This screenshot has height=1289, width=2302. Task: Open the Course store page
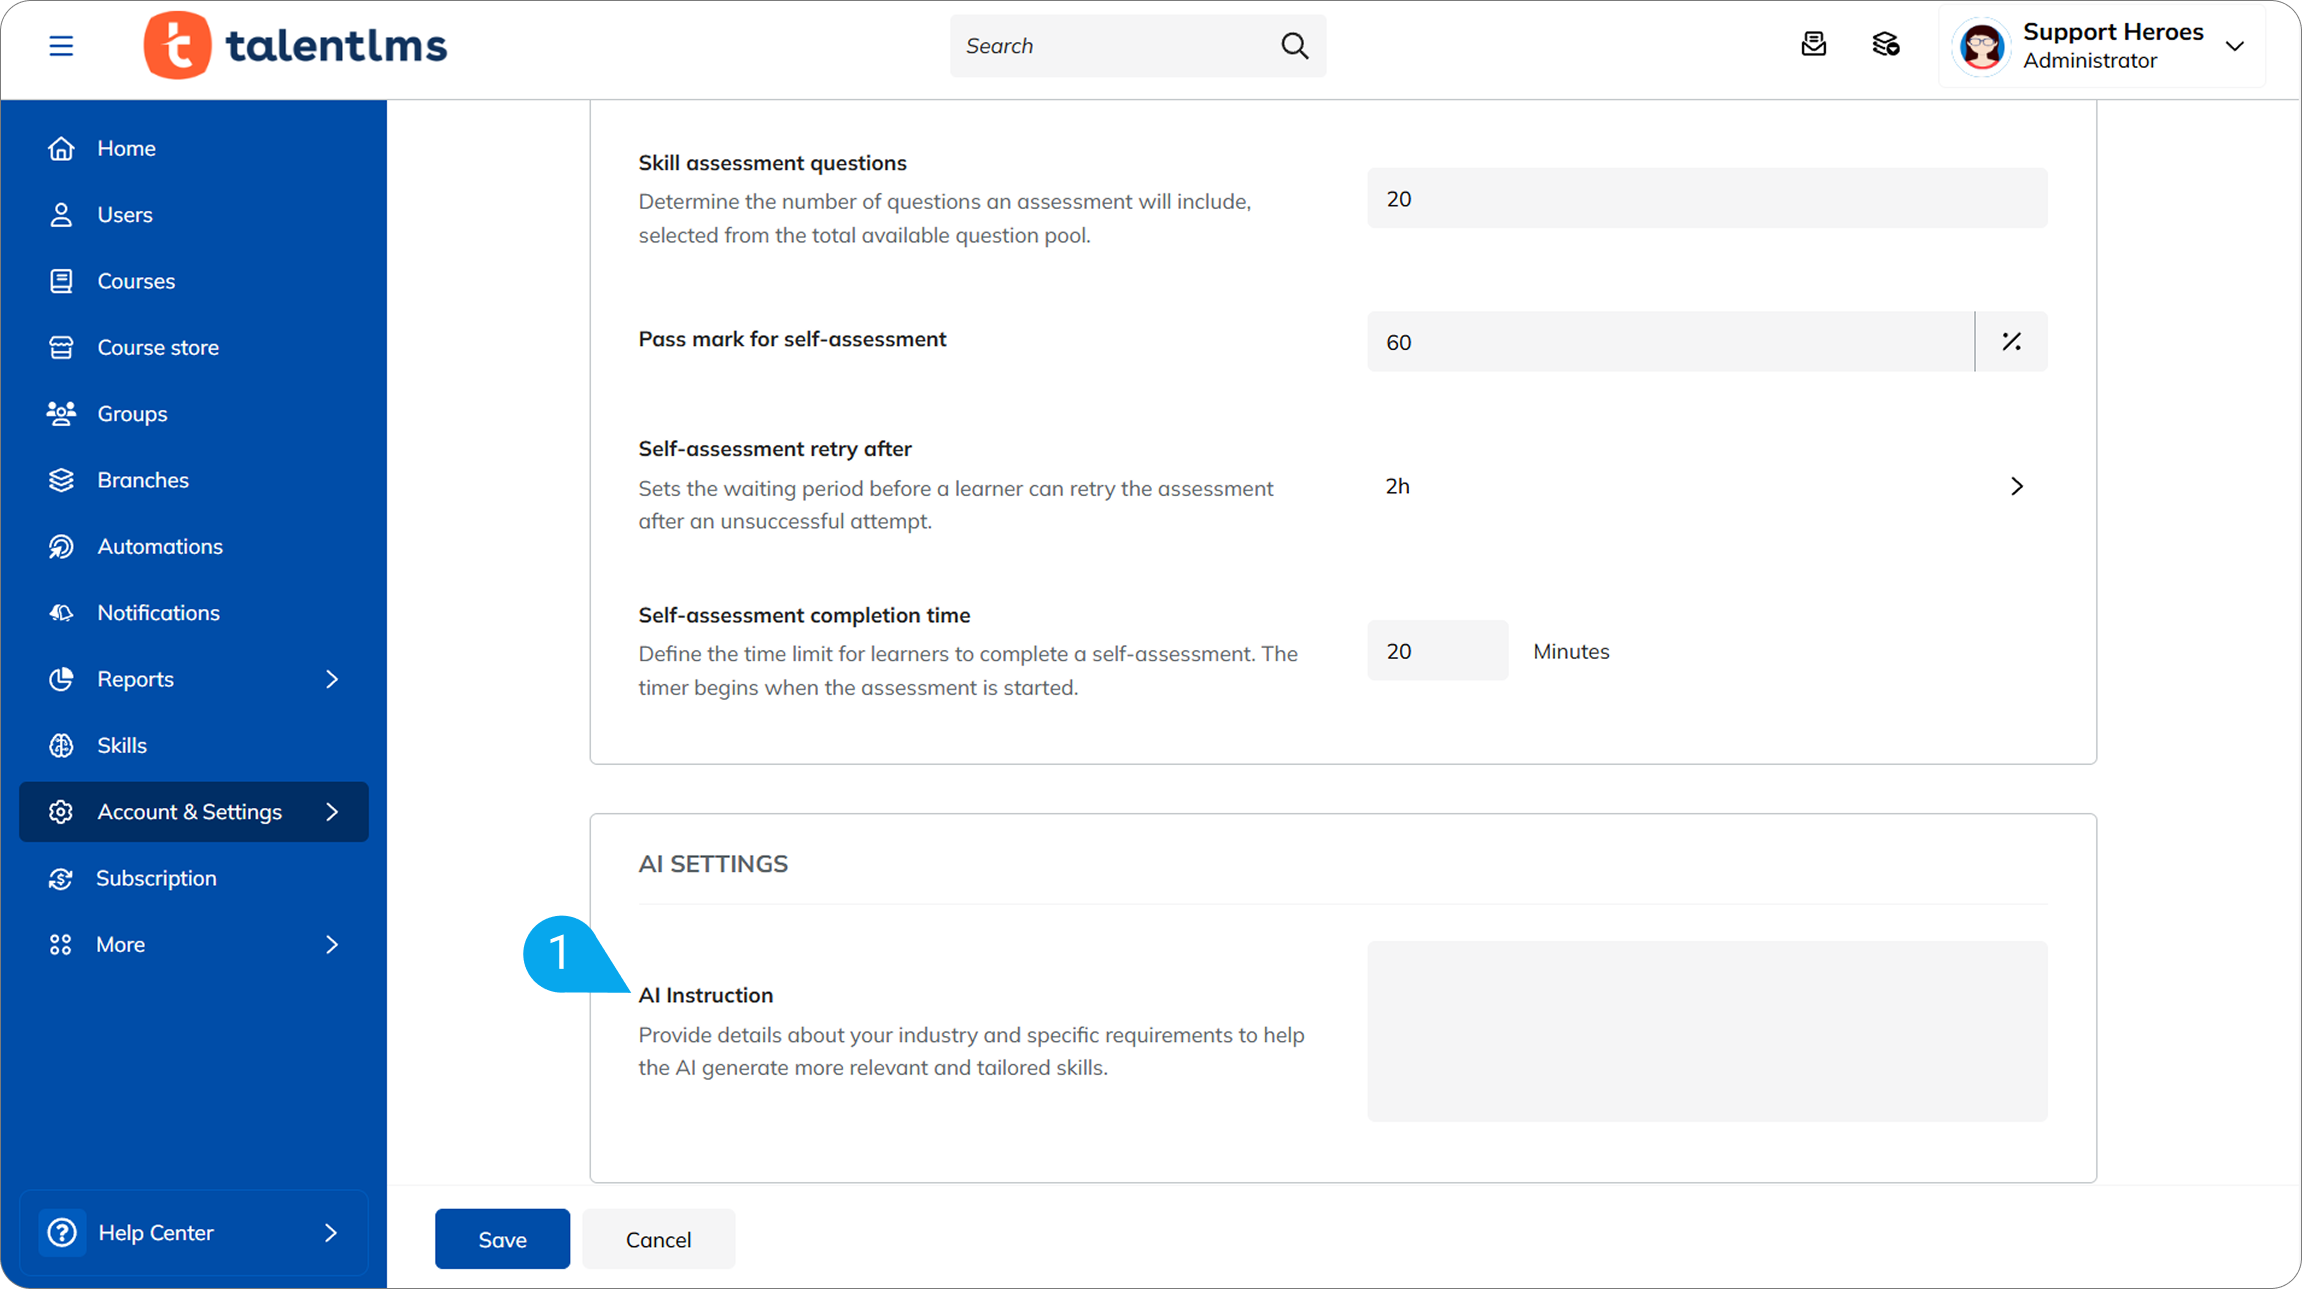[158, 347]
